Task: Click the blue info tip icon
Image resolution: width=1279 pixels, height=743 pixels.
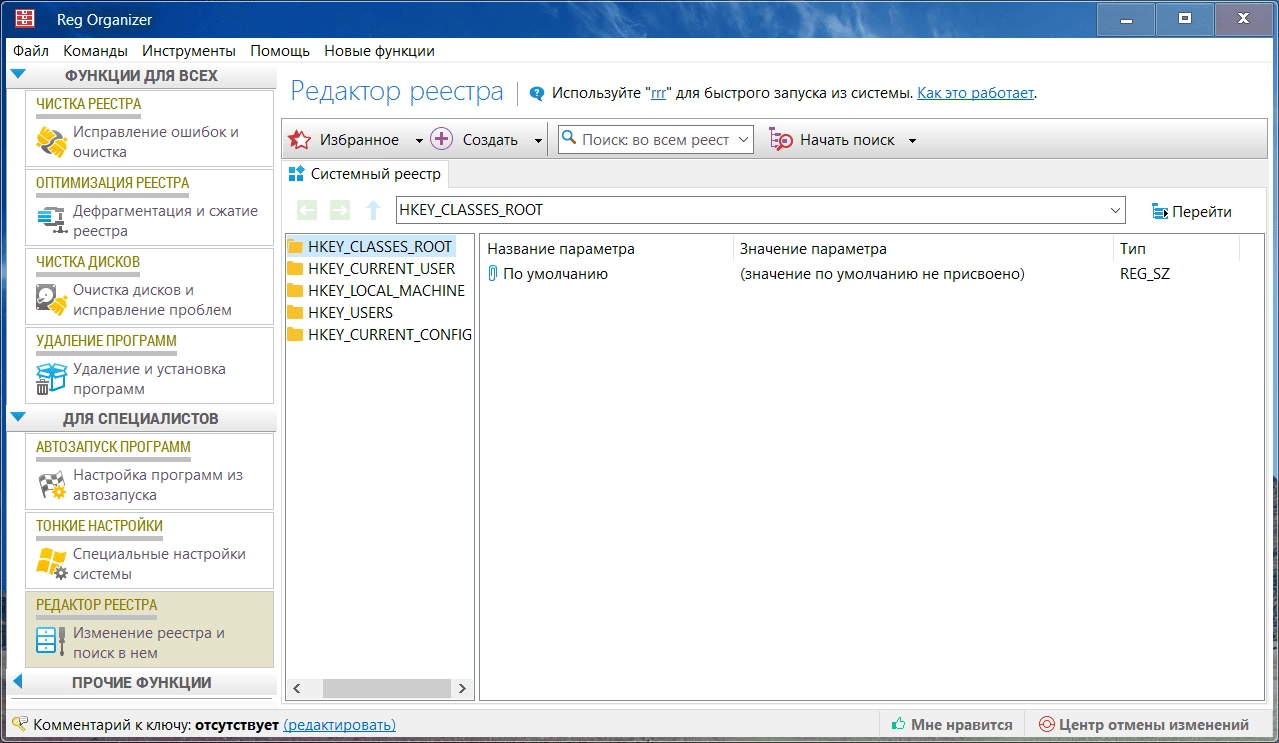Action: point(537,93)
